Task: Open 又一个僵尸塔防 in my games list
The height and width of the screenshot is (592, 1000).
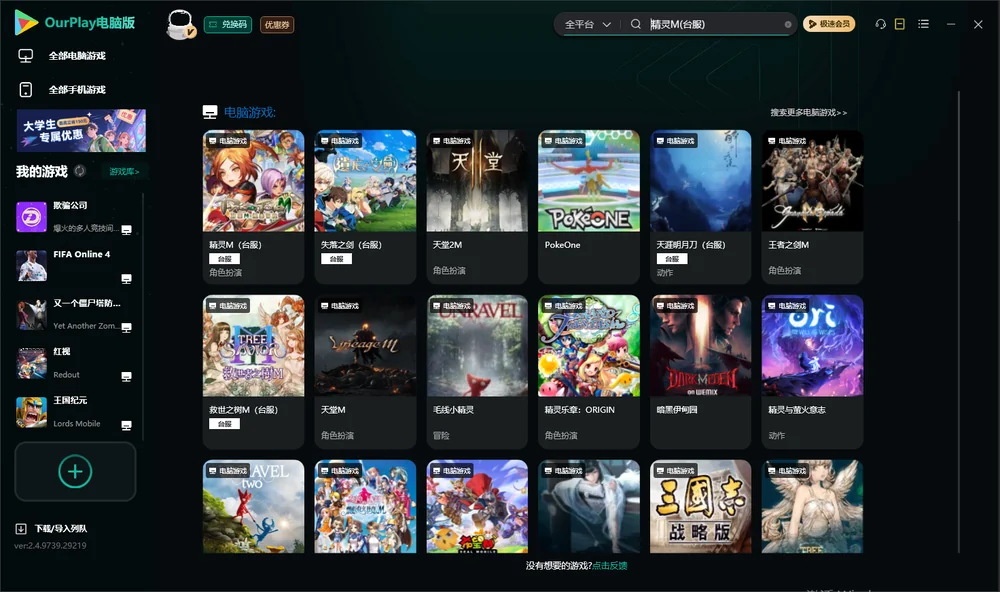Action: [x=75, y=314]
